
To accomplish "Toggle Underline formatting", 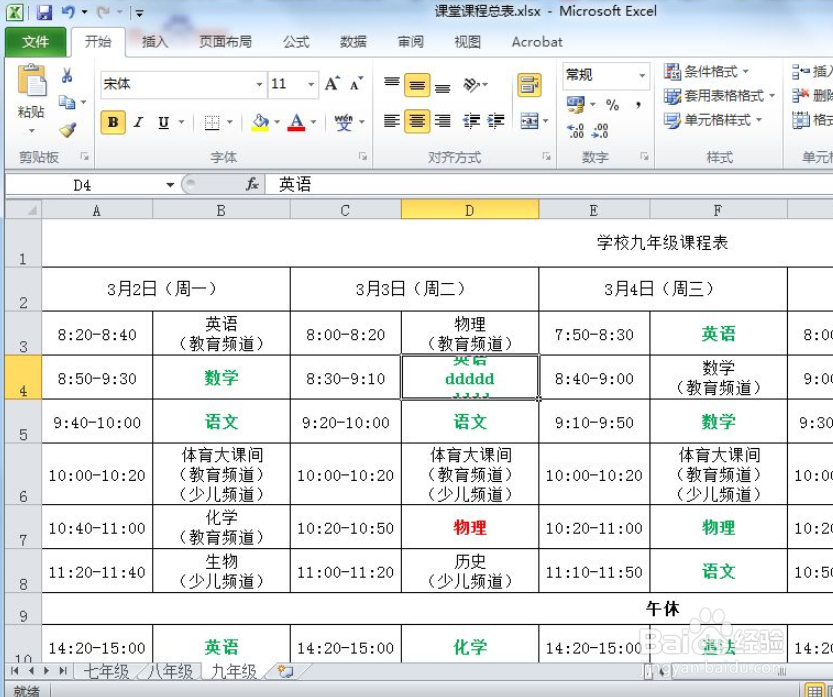I will tap(164, 123).
